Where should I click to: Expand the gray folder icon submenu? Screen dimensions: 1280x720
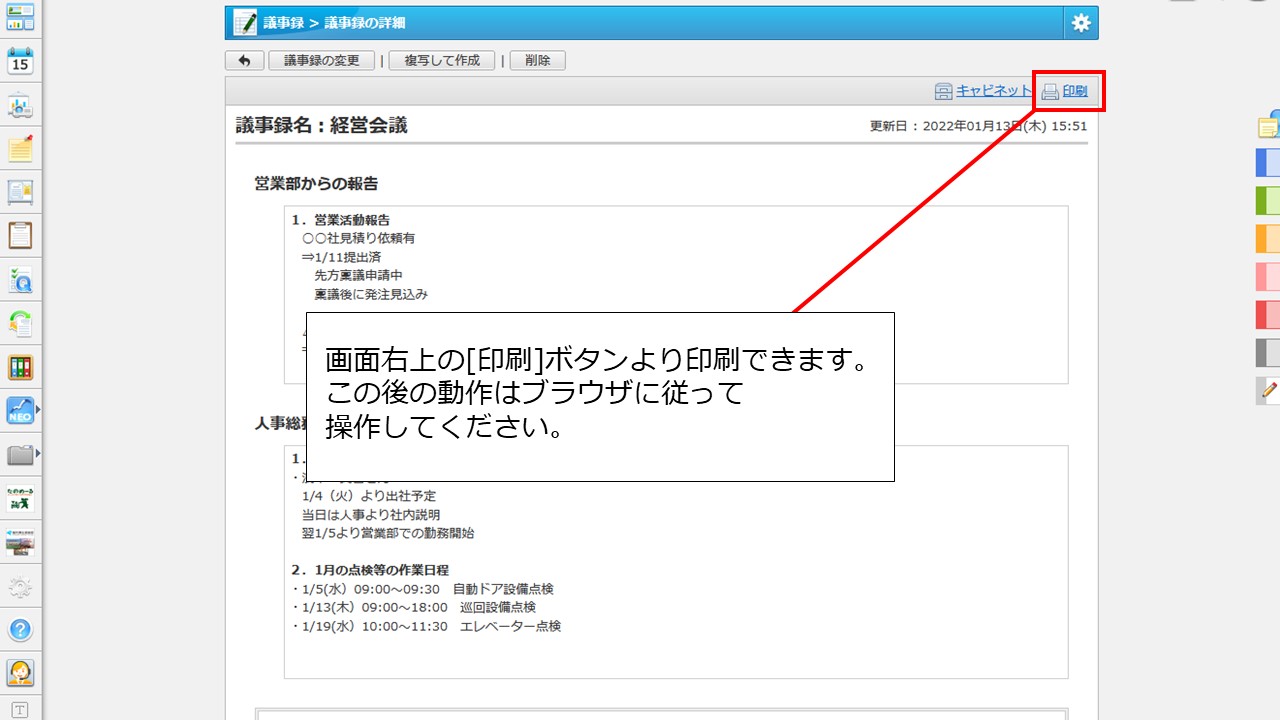coord(38,454)
